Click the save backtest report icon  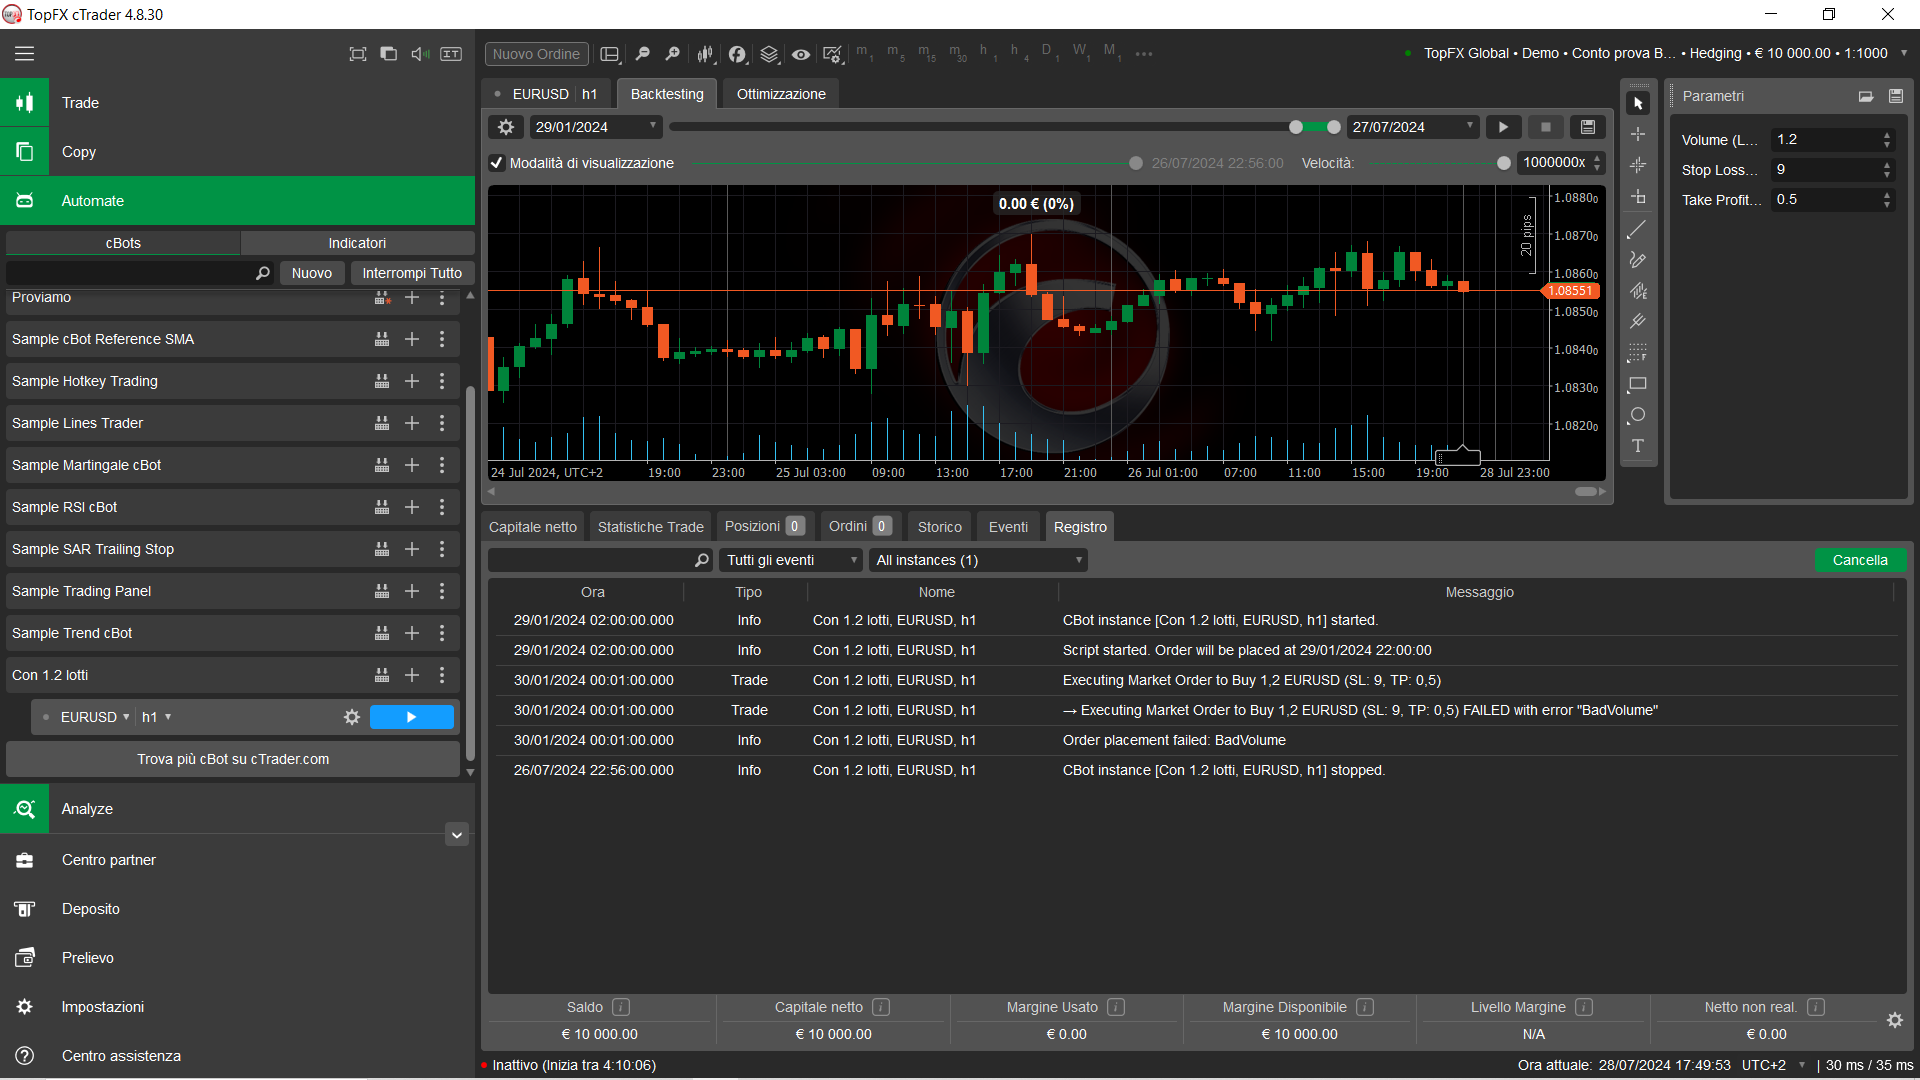1588,127
